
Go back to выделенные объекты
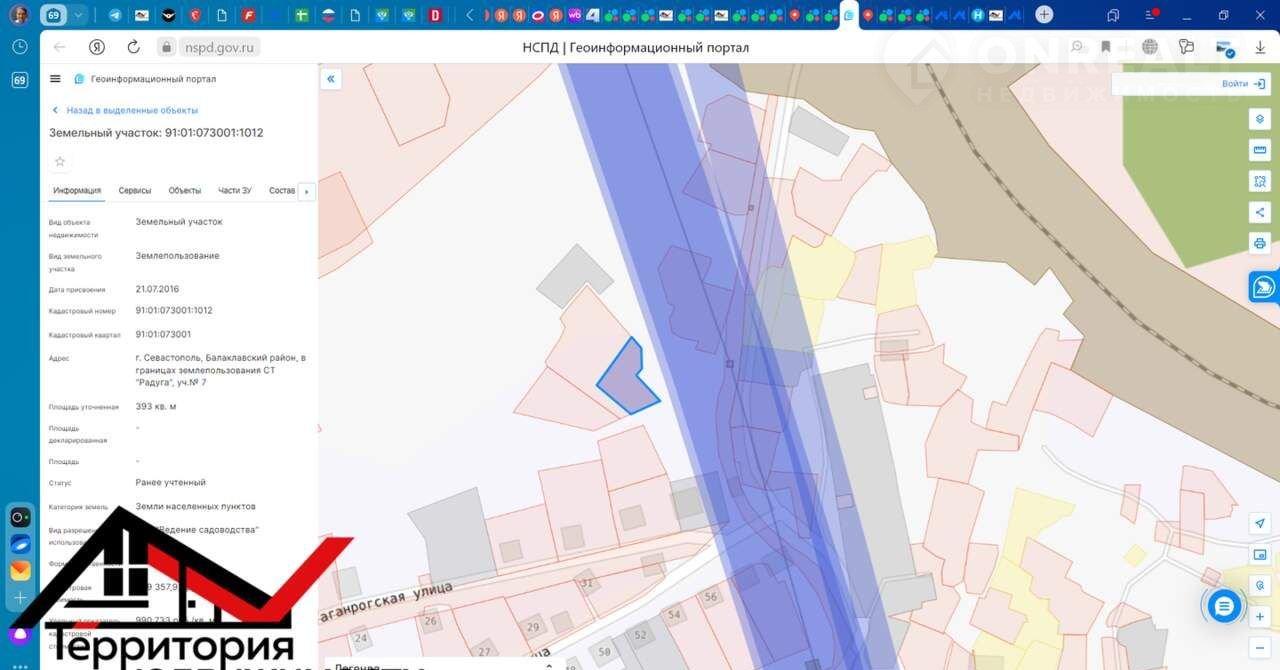pos(125,110)
